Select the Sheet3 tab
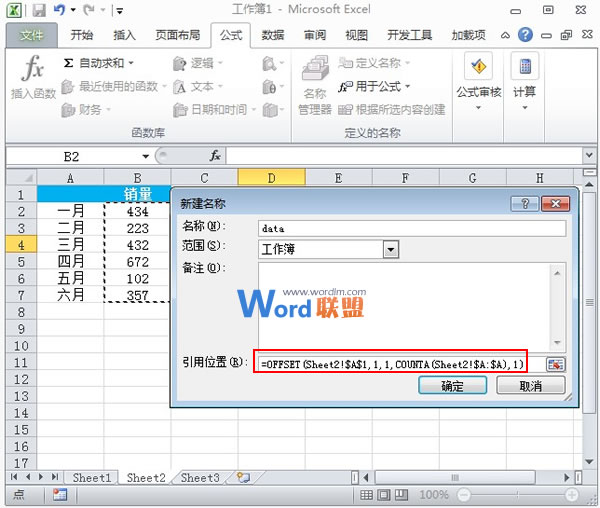Image resolution: width=600 pixels, height=508 pixels. coord(200,478)
